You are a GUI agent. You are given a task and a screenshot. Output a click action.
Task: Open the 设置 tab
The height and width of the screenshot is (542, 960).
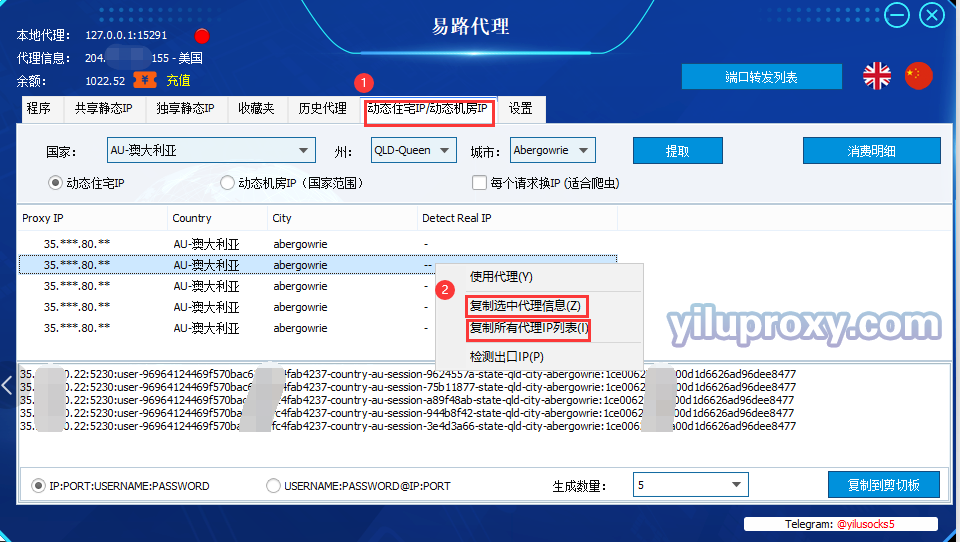pos(520,109)
